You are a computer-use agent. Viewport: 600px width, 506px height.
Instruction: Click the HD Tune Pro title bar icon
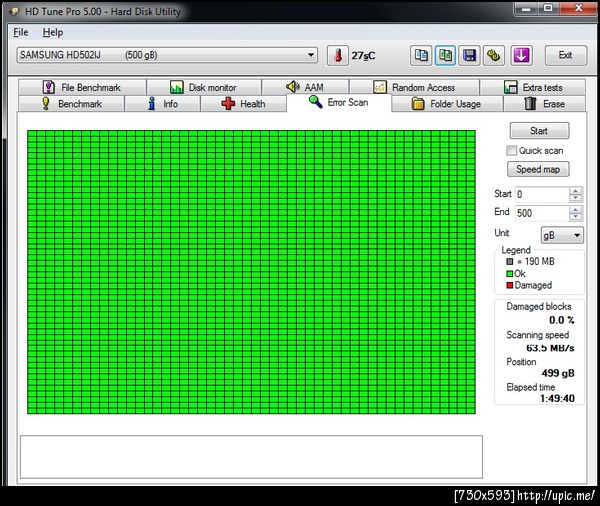click(x=15, y=11)
